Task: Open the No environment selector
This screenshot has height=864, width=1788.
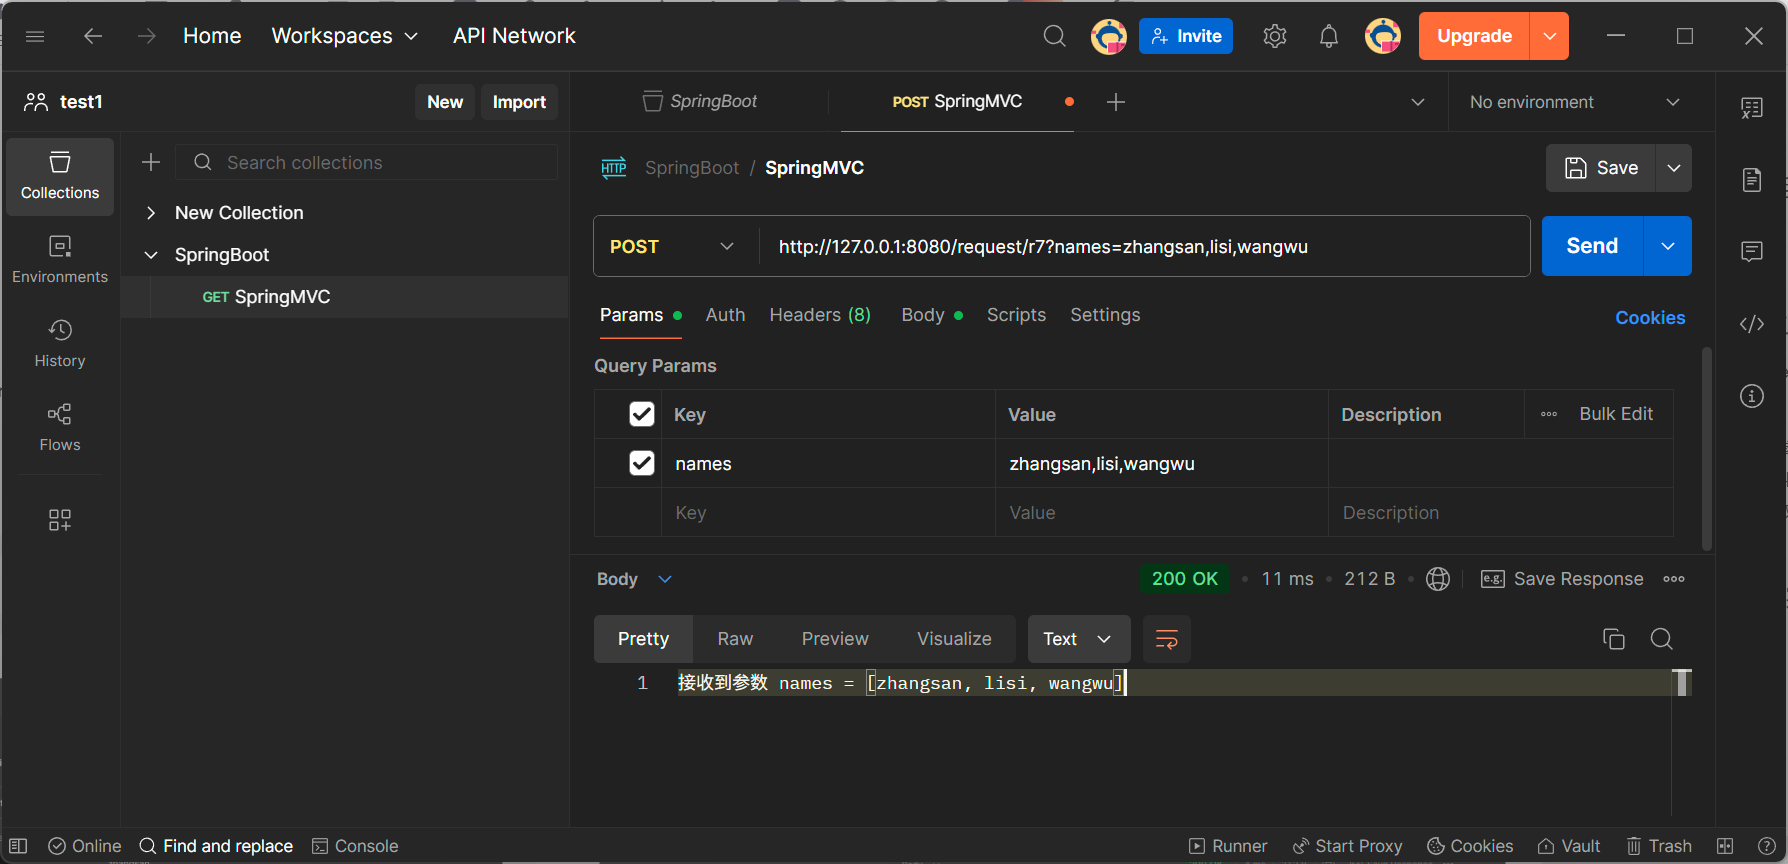Action: [1574, 102]
